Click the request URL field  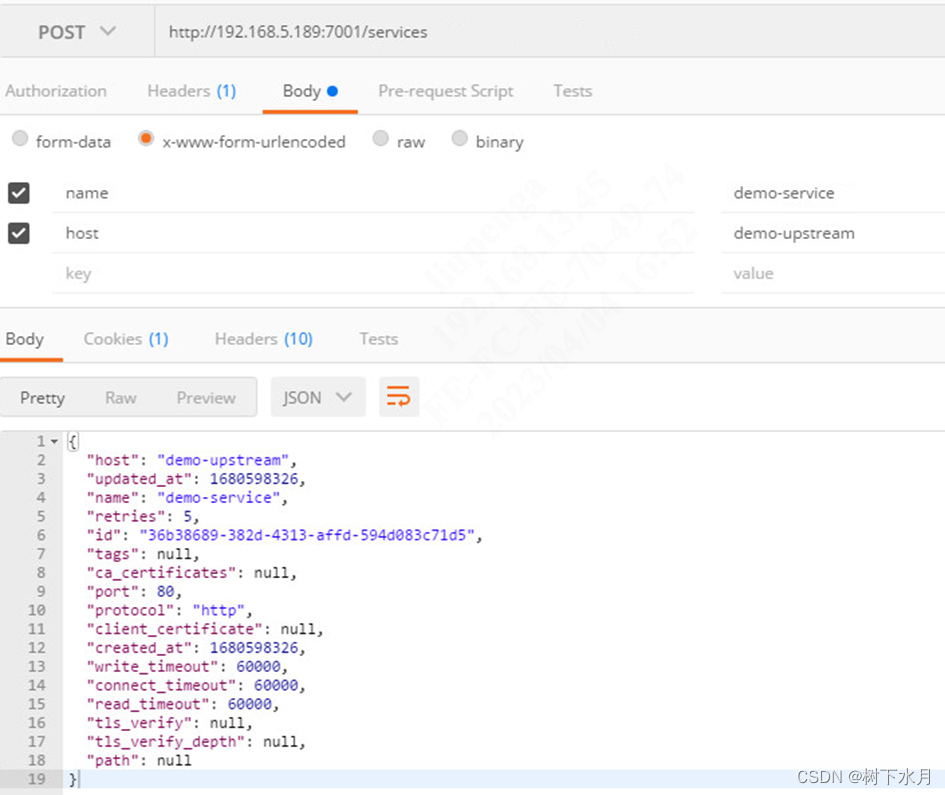coord(548,32)
